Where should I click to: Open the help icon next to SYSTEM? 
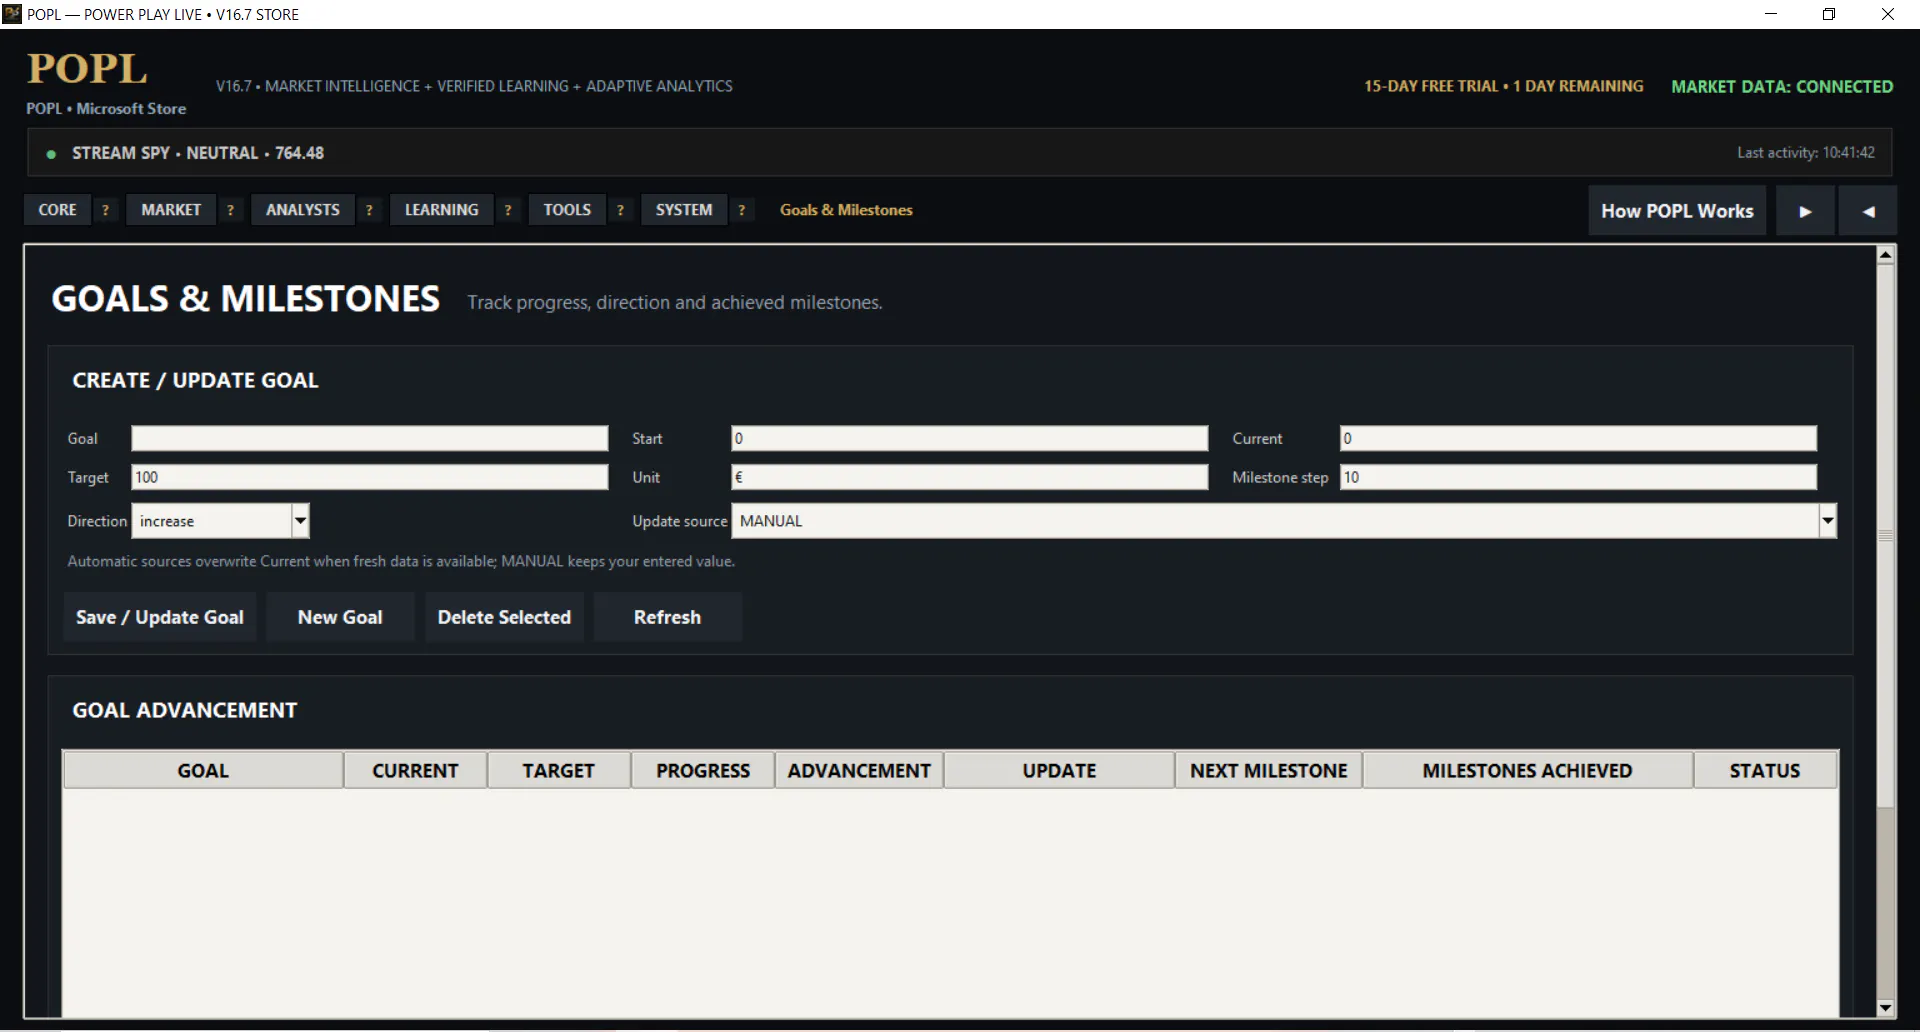click(x=741, y=210)
